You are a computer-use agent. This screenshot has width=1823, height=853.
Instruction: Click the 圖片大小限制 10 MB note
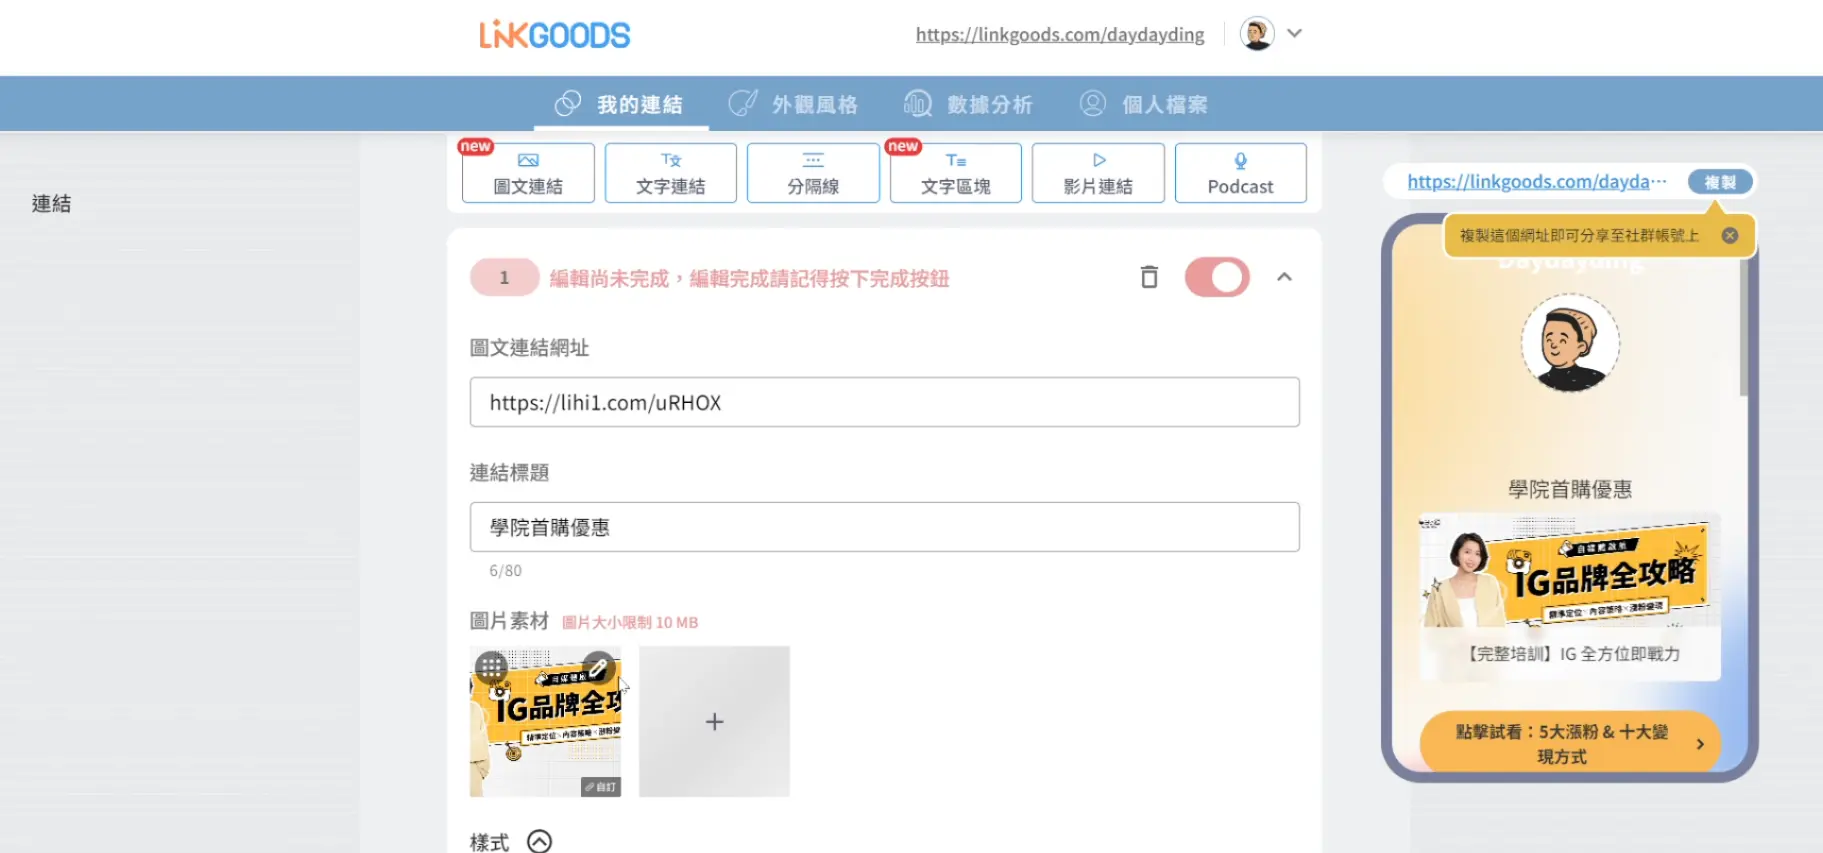pyautogui.click(x=630, y=622)
